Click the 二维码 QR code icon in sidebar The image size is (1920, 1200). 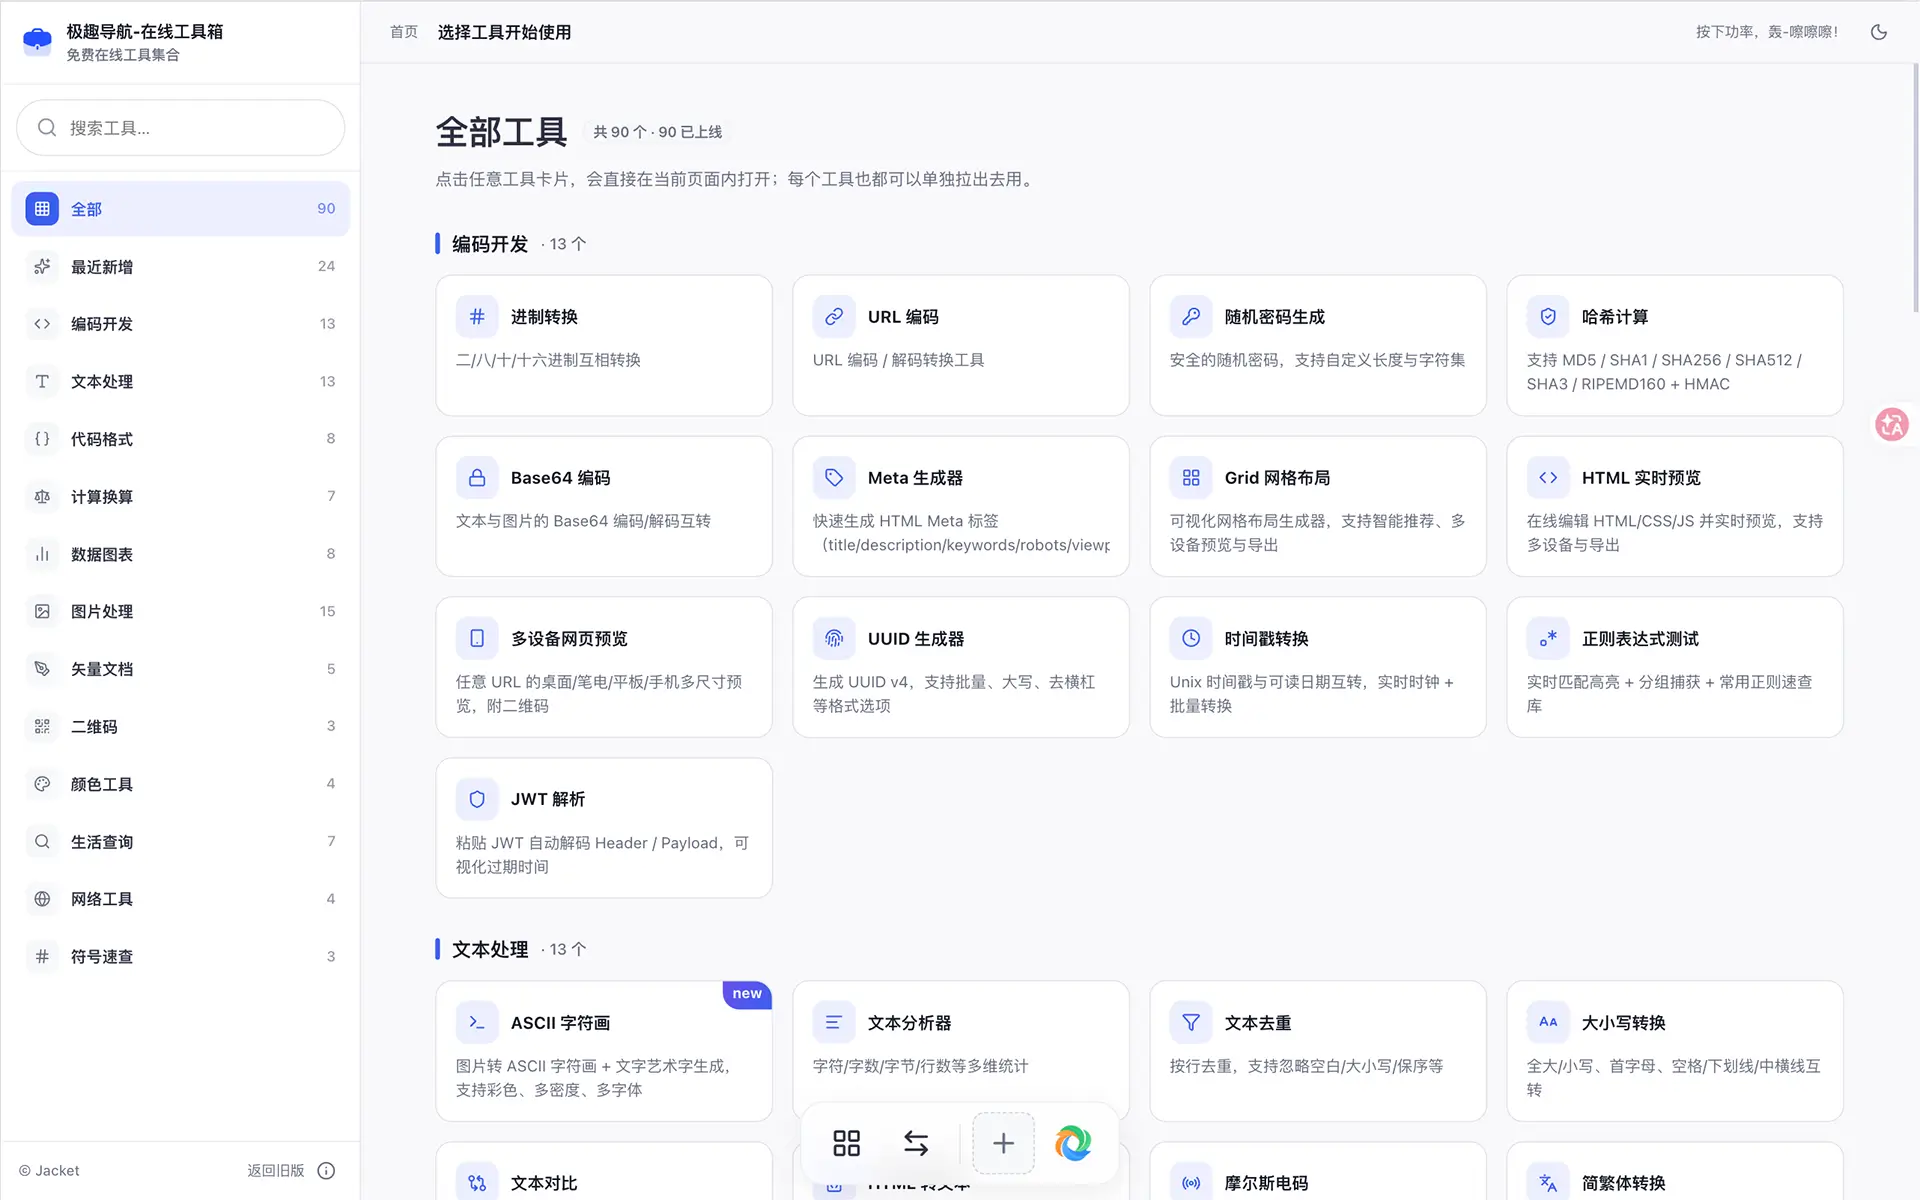[42, 727]
